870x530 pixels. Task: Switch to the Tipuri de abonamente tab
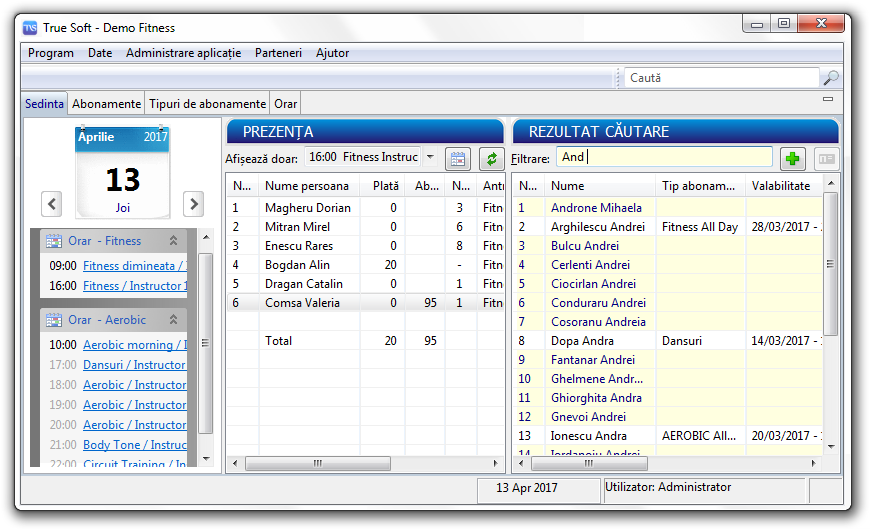(x=207, y=104)
